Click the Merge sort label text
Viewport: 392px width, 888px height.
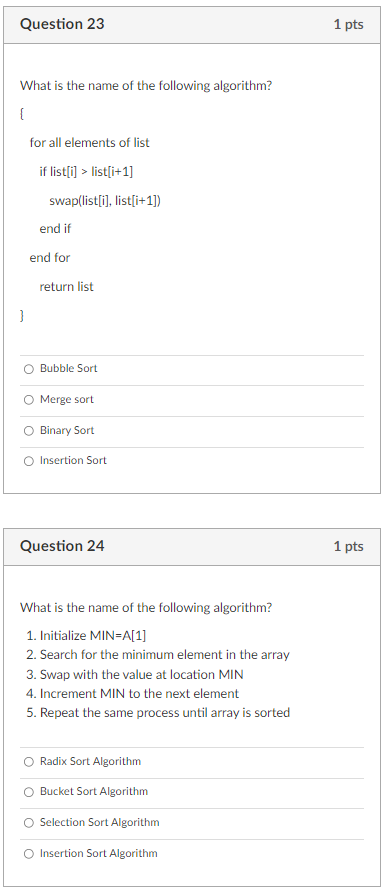[67, 400]
